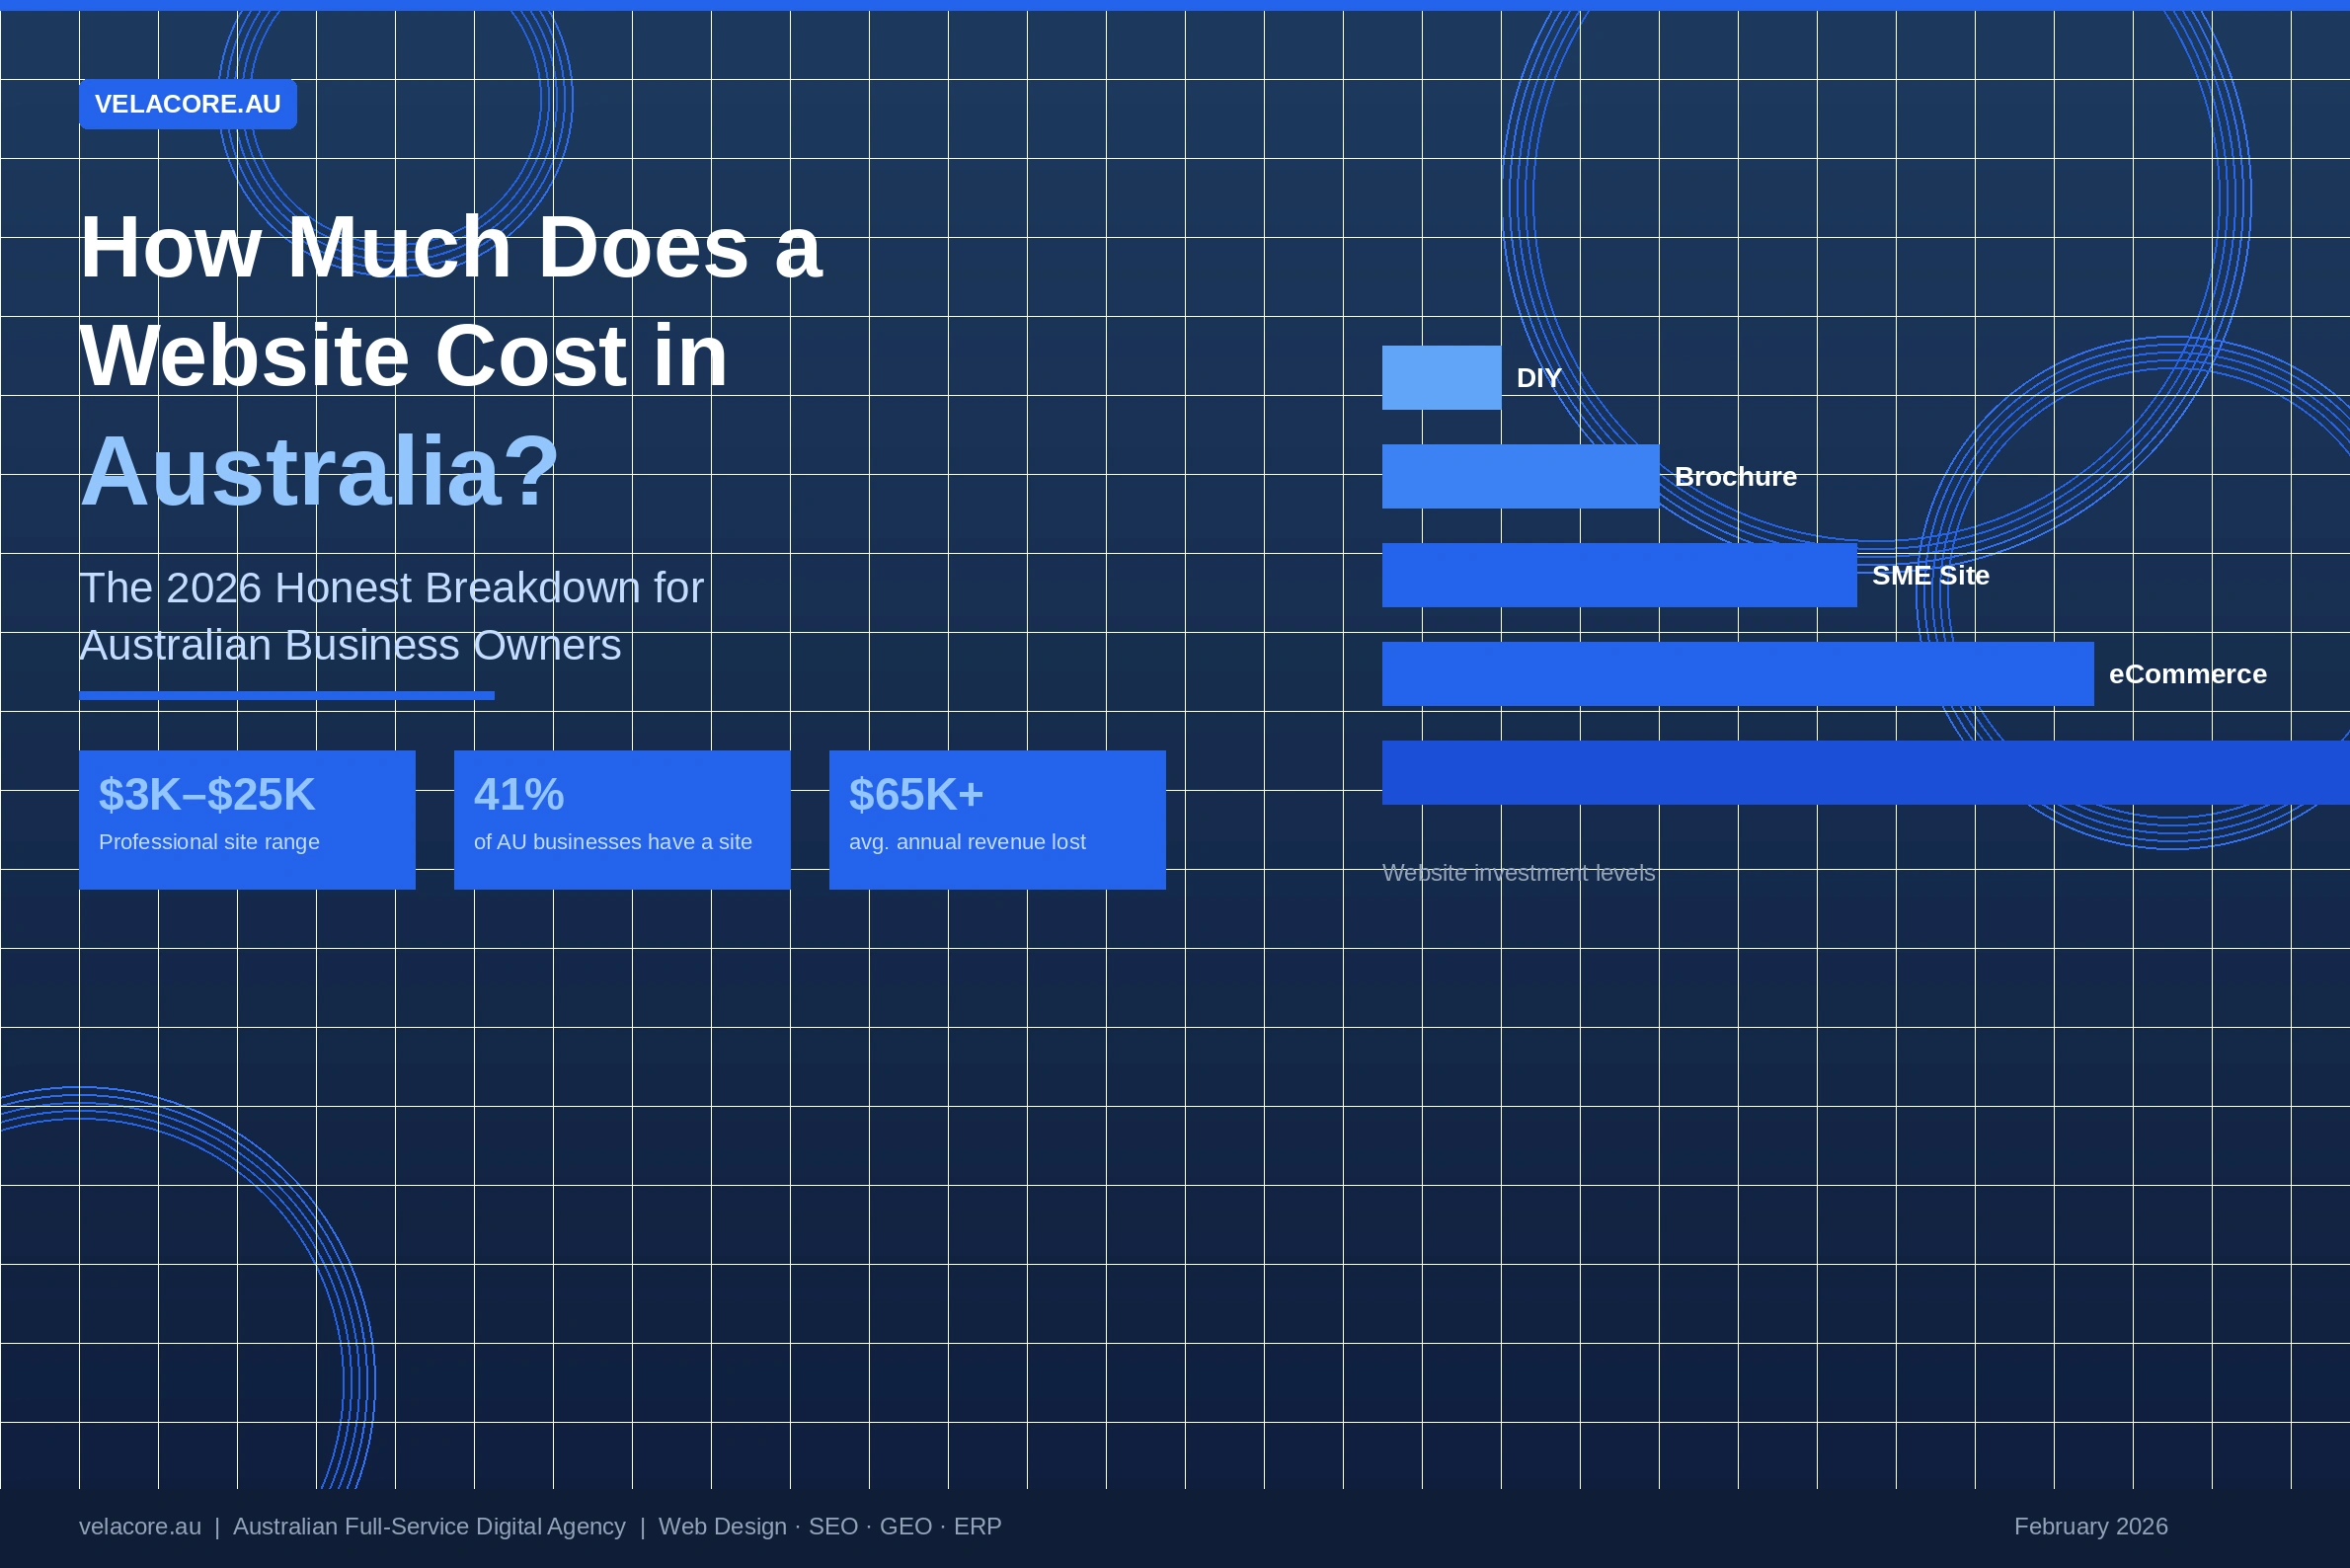Select the 41% stat card
The height and width of the screenshot is (1568, 2350).
coord(622,820)
